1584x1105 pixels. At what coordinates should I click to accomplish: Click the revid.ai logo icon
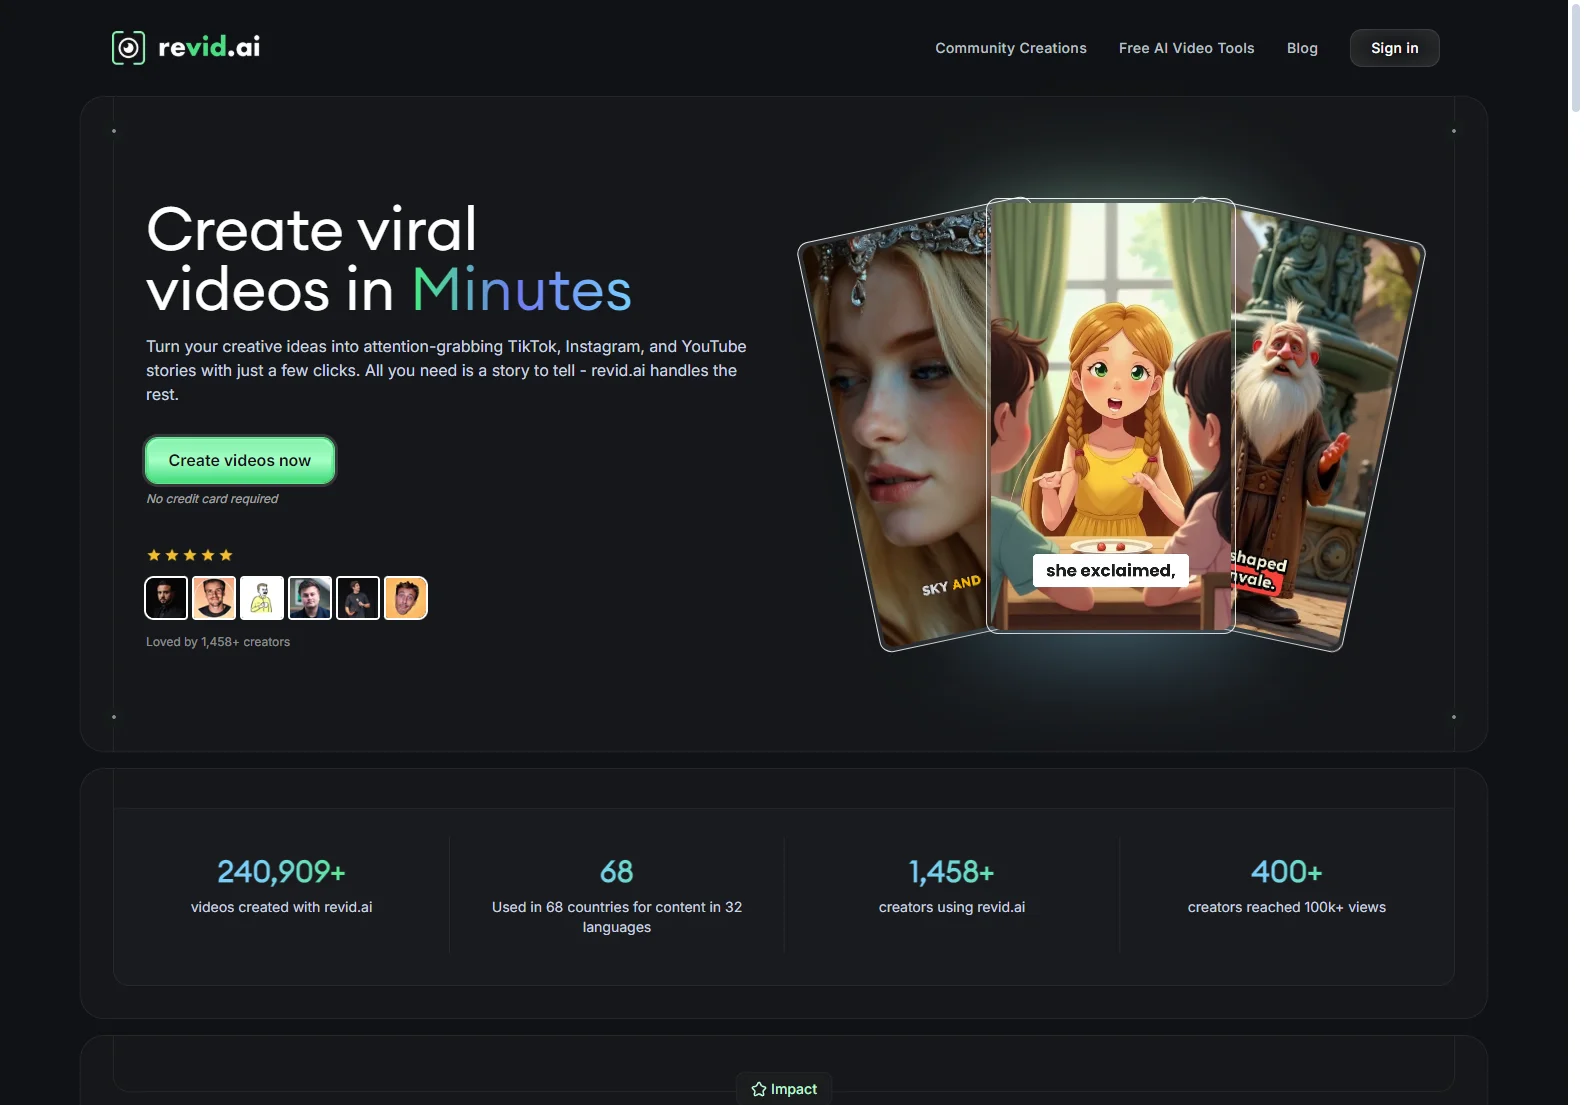128,47
